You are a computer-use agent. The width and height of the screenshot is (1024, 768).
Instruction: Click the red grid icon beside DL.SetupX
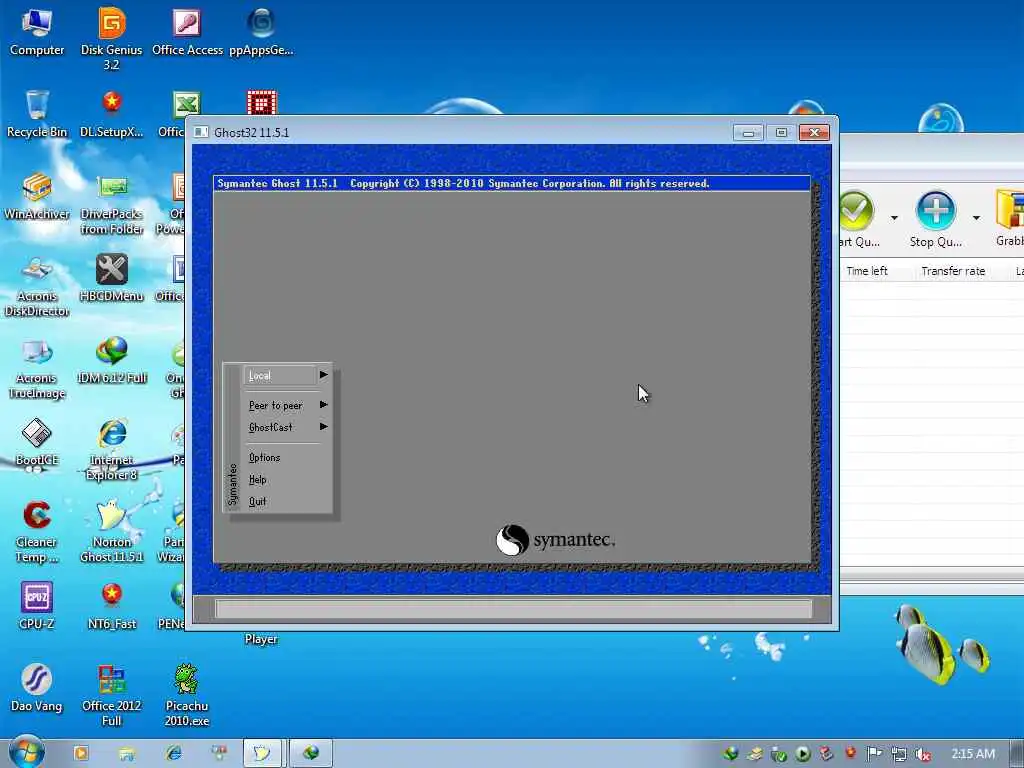coord(262,103)
